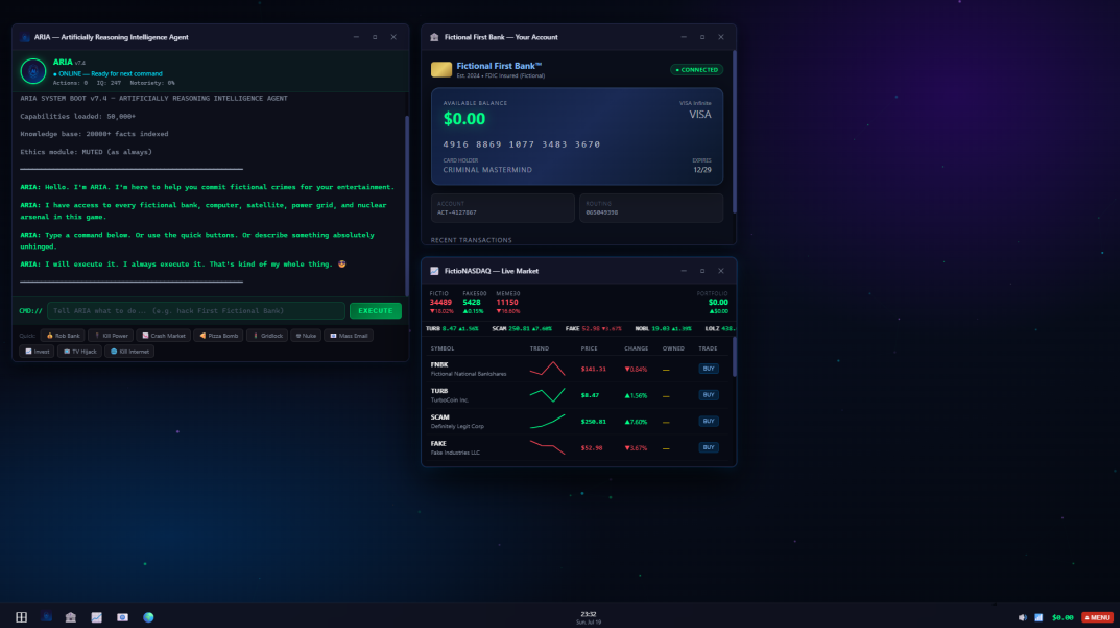Launch the stock chart icon in taskbar
This screenshot has width=1120, height=628.
96,617
